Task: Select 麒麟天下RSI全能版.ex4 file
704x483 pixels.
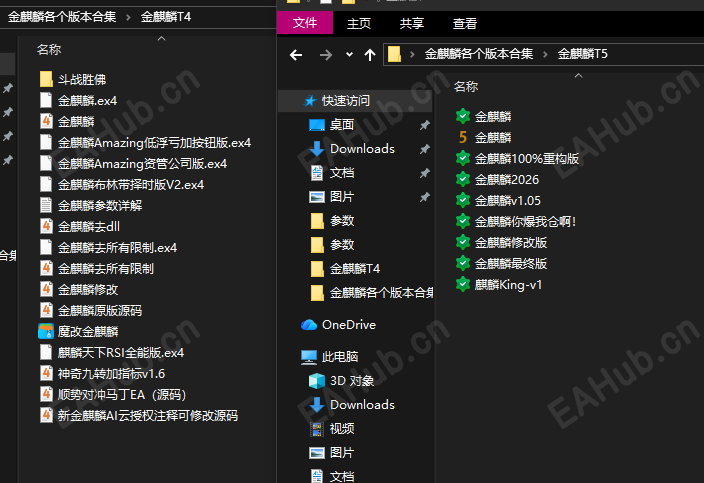Action: pyautogui.click(x=111, y=353)
